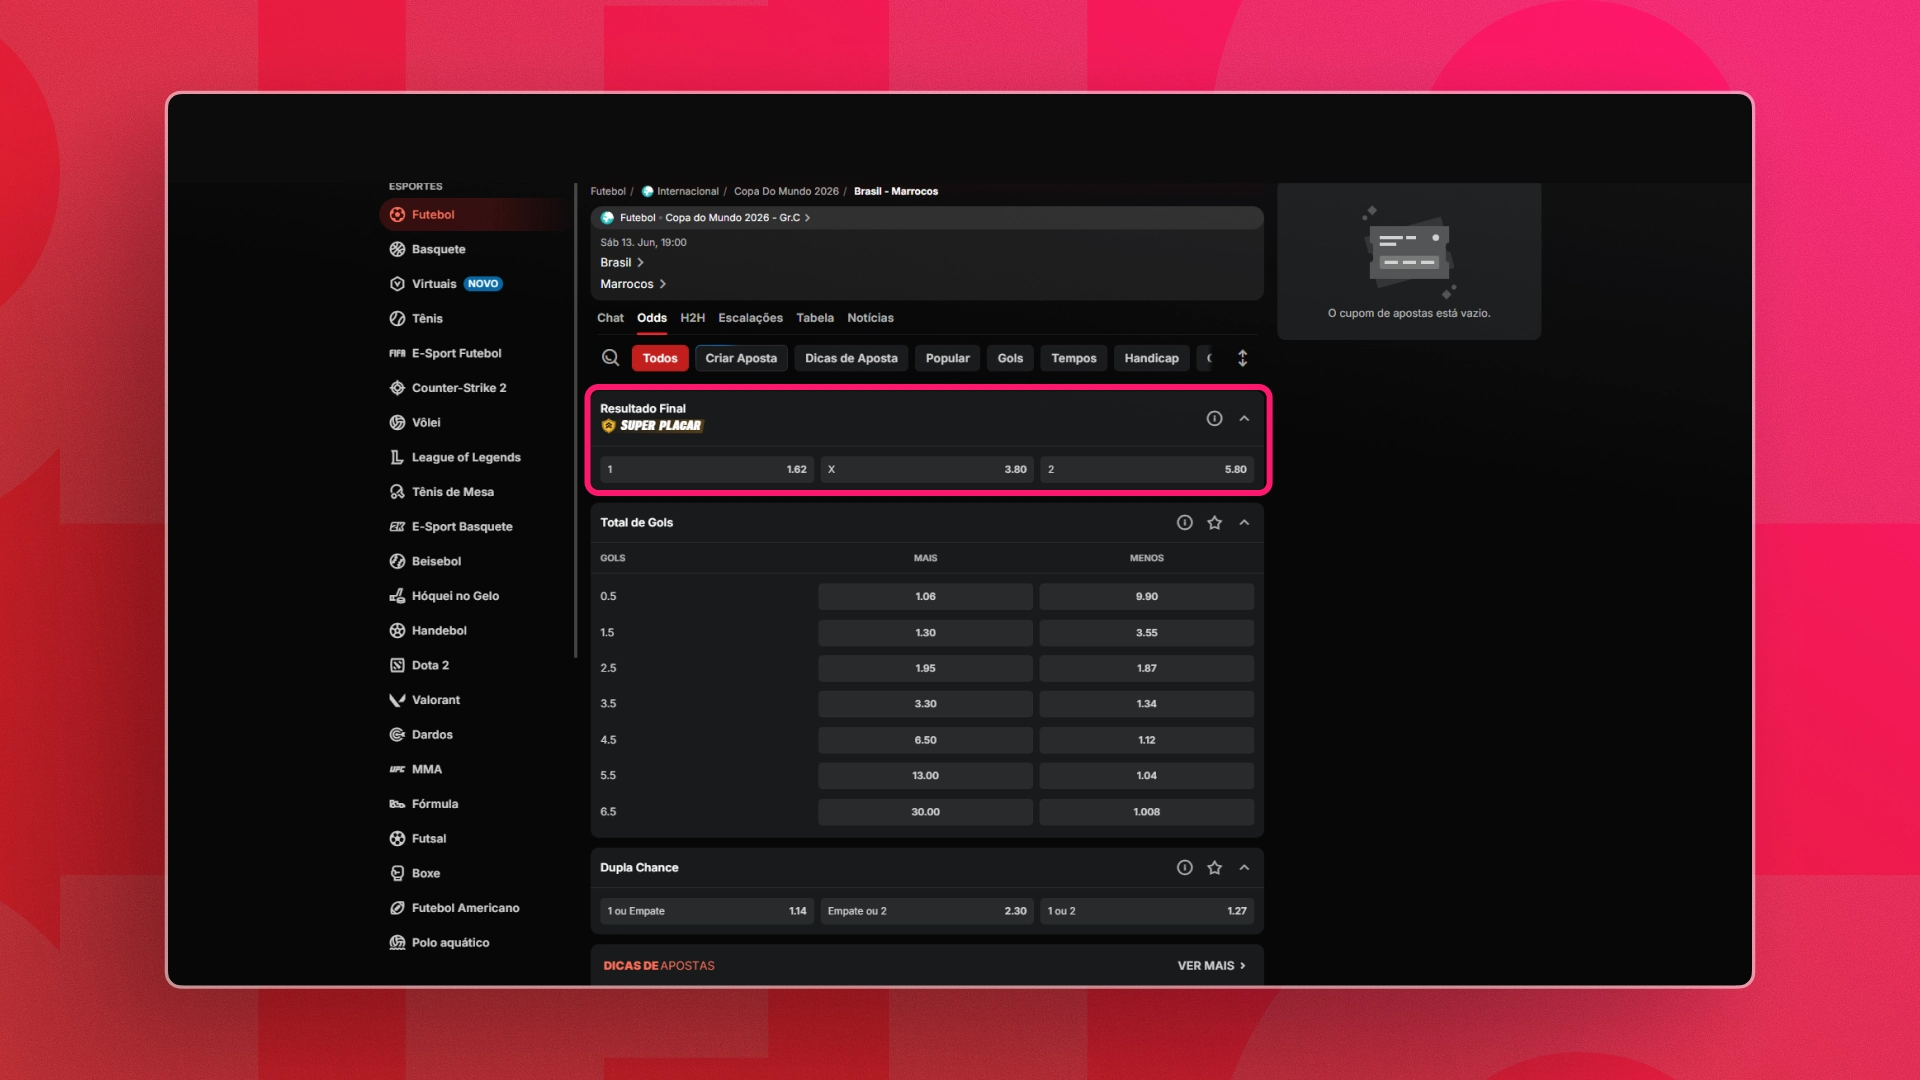The height and width of the screenshot is (1080, 1920).
Task: Favorite the Total de Gols market
Action: pos(1214,523)
